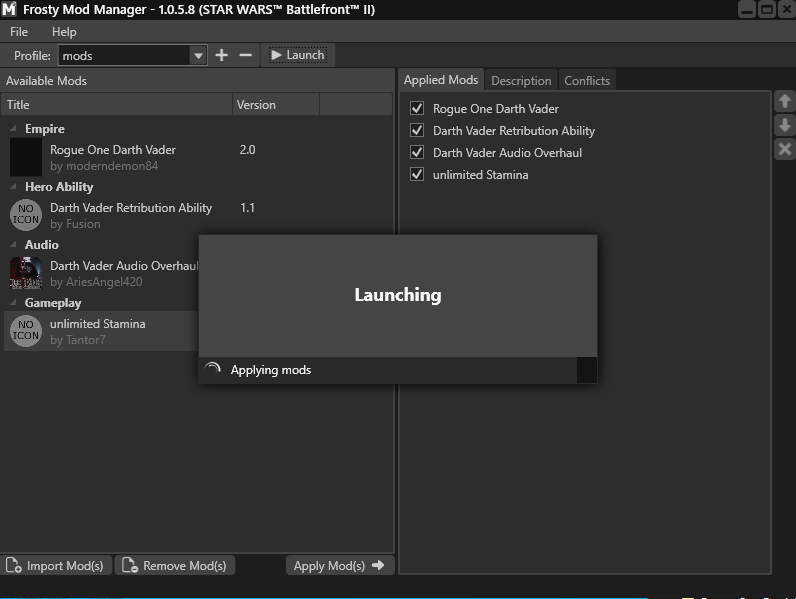Click the Remove Mod(s) button
796x599 pixels.
pyautogui.click(x=175, y=565)
